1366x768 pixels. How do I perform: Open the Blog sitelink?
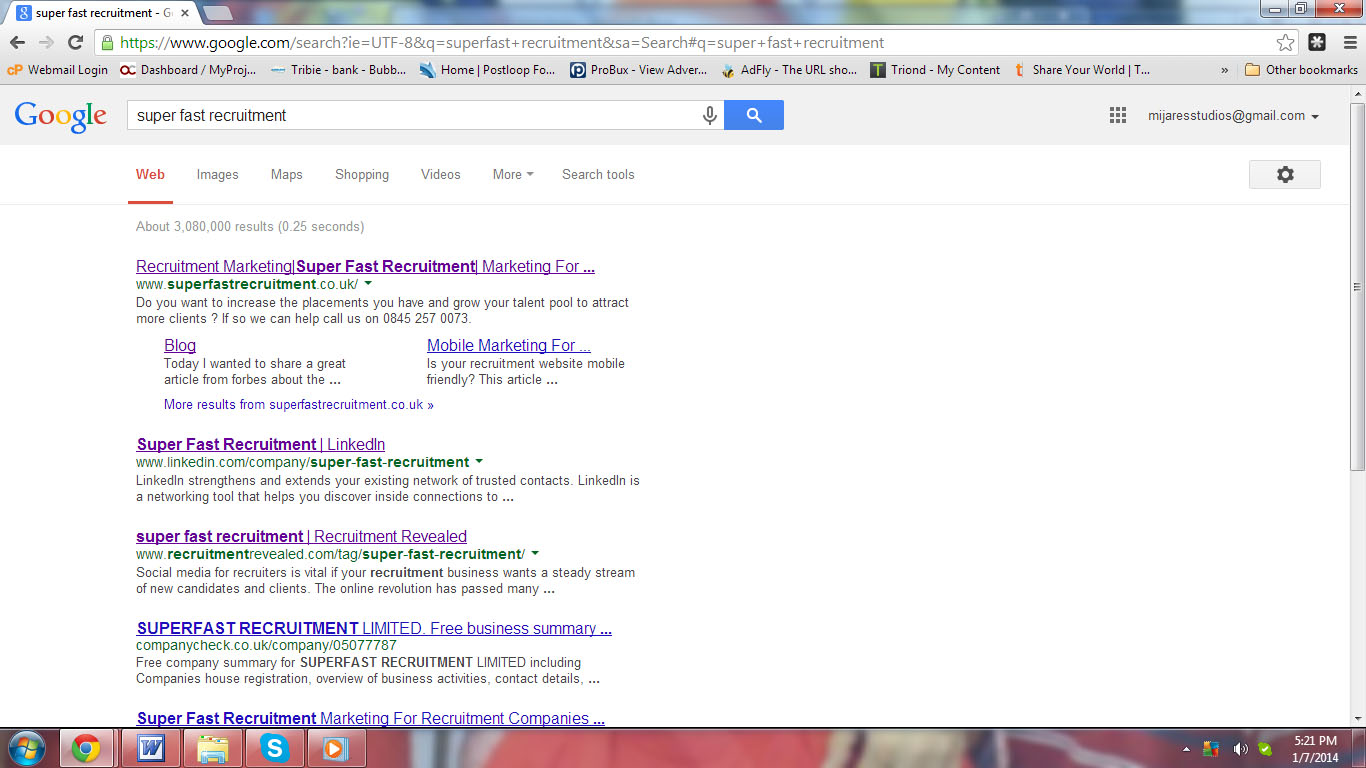pyautogui.click(x=180, y=346)
